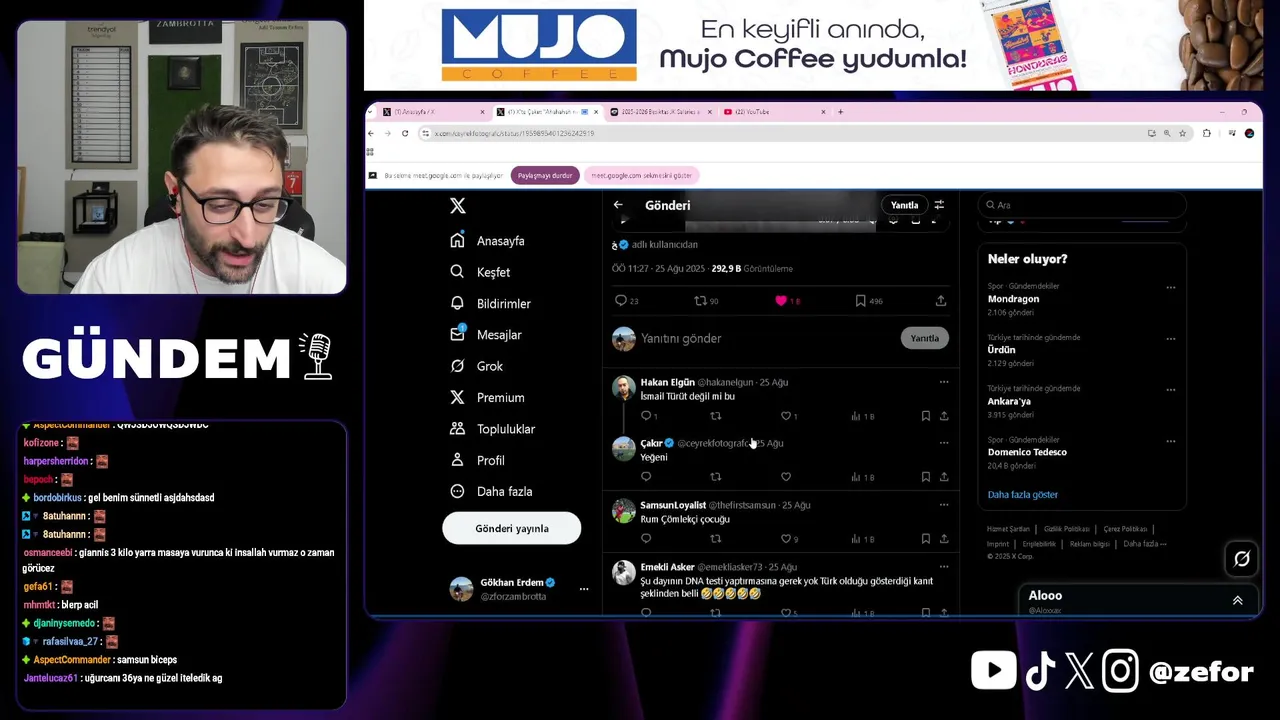Go to Anasayfa in the sidebar
This screenshot has height=720, width=1280.
[487, 241]
